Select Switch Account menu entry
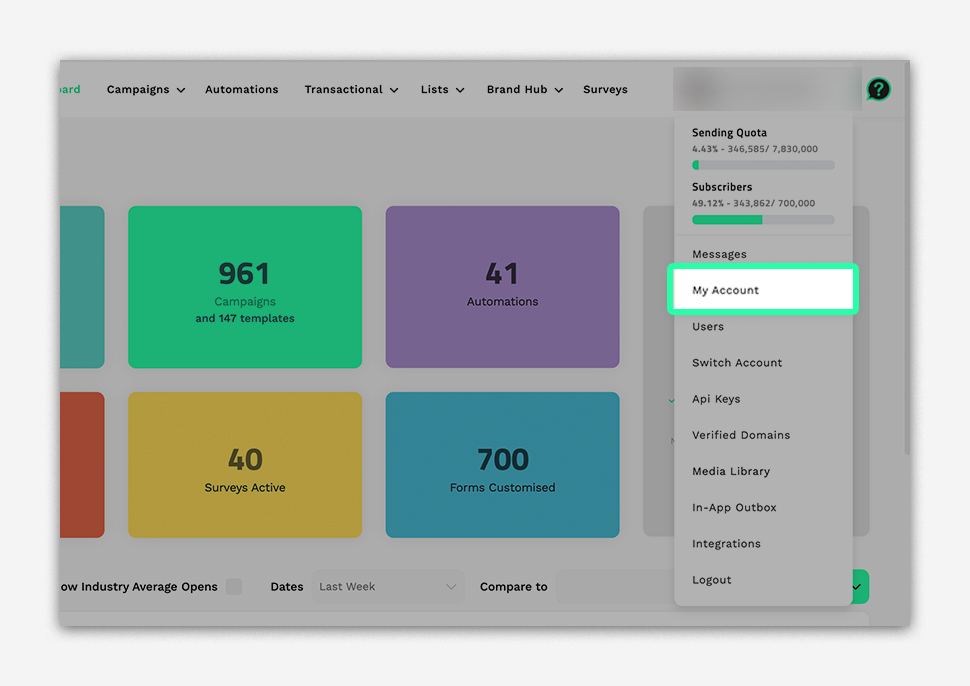This screenshot has width=970, height=686. 737,363
